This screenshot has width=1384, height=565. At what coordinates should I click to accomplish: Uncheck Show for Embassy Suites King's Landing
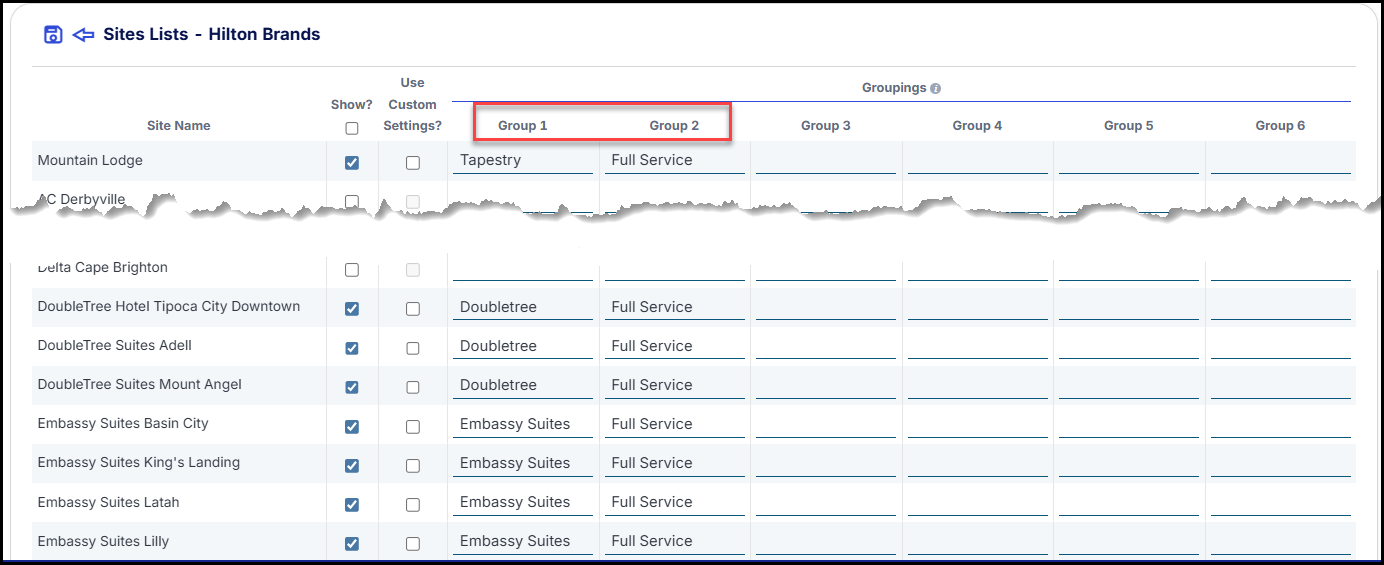[352, 466]
